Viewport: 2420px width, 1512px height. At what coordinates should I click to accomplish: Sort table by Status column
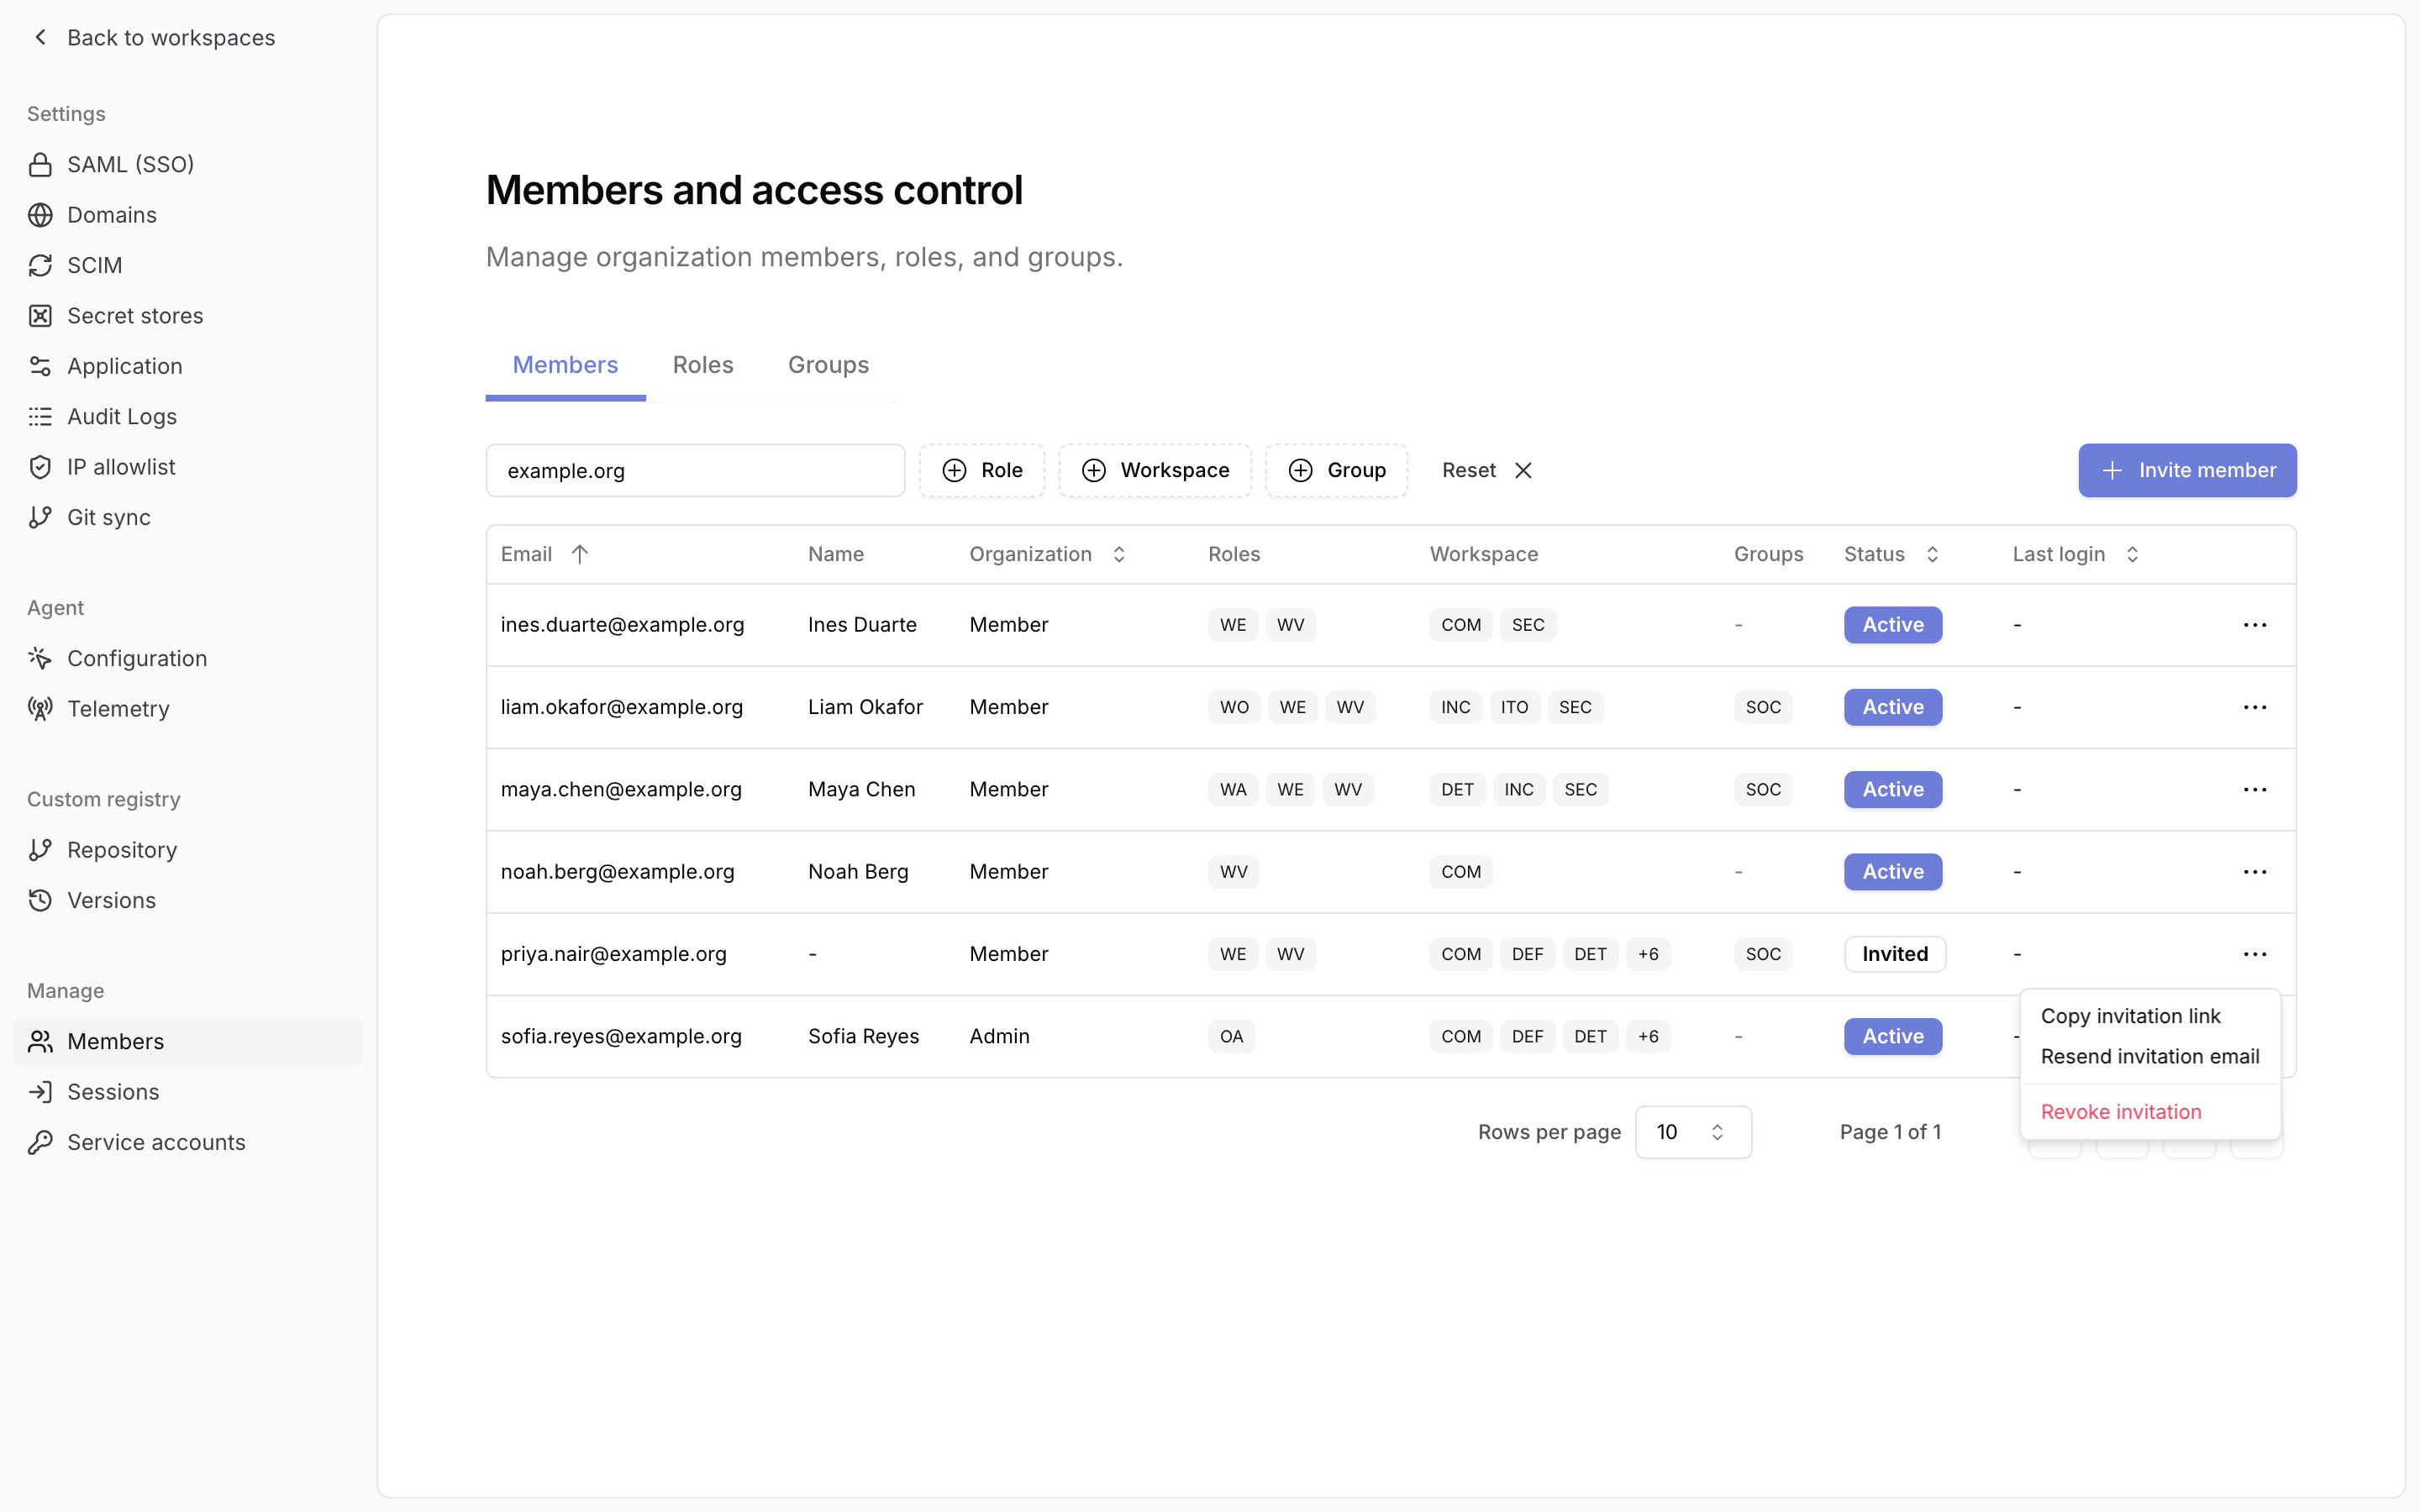(1892, 554)
